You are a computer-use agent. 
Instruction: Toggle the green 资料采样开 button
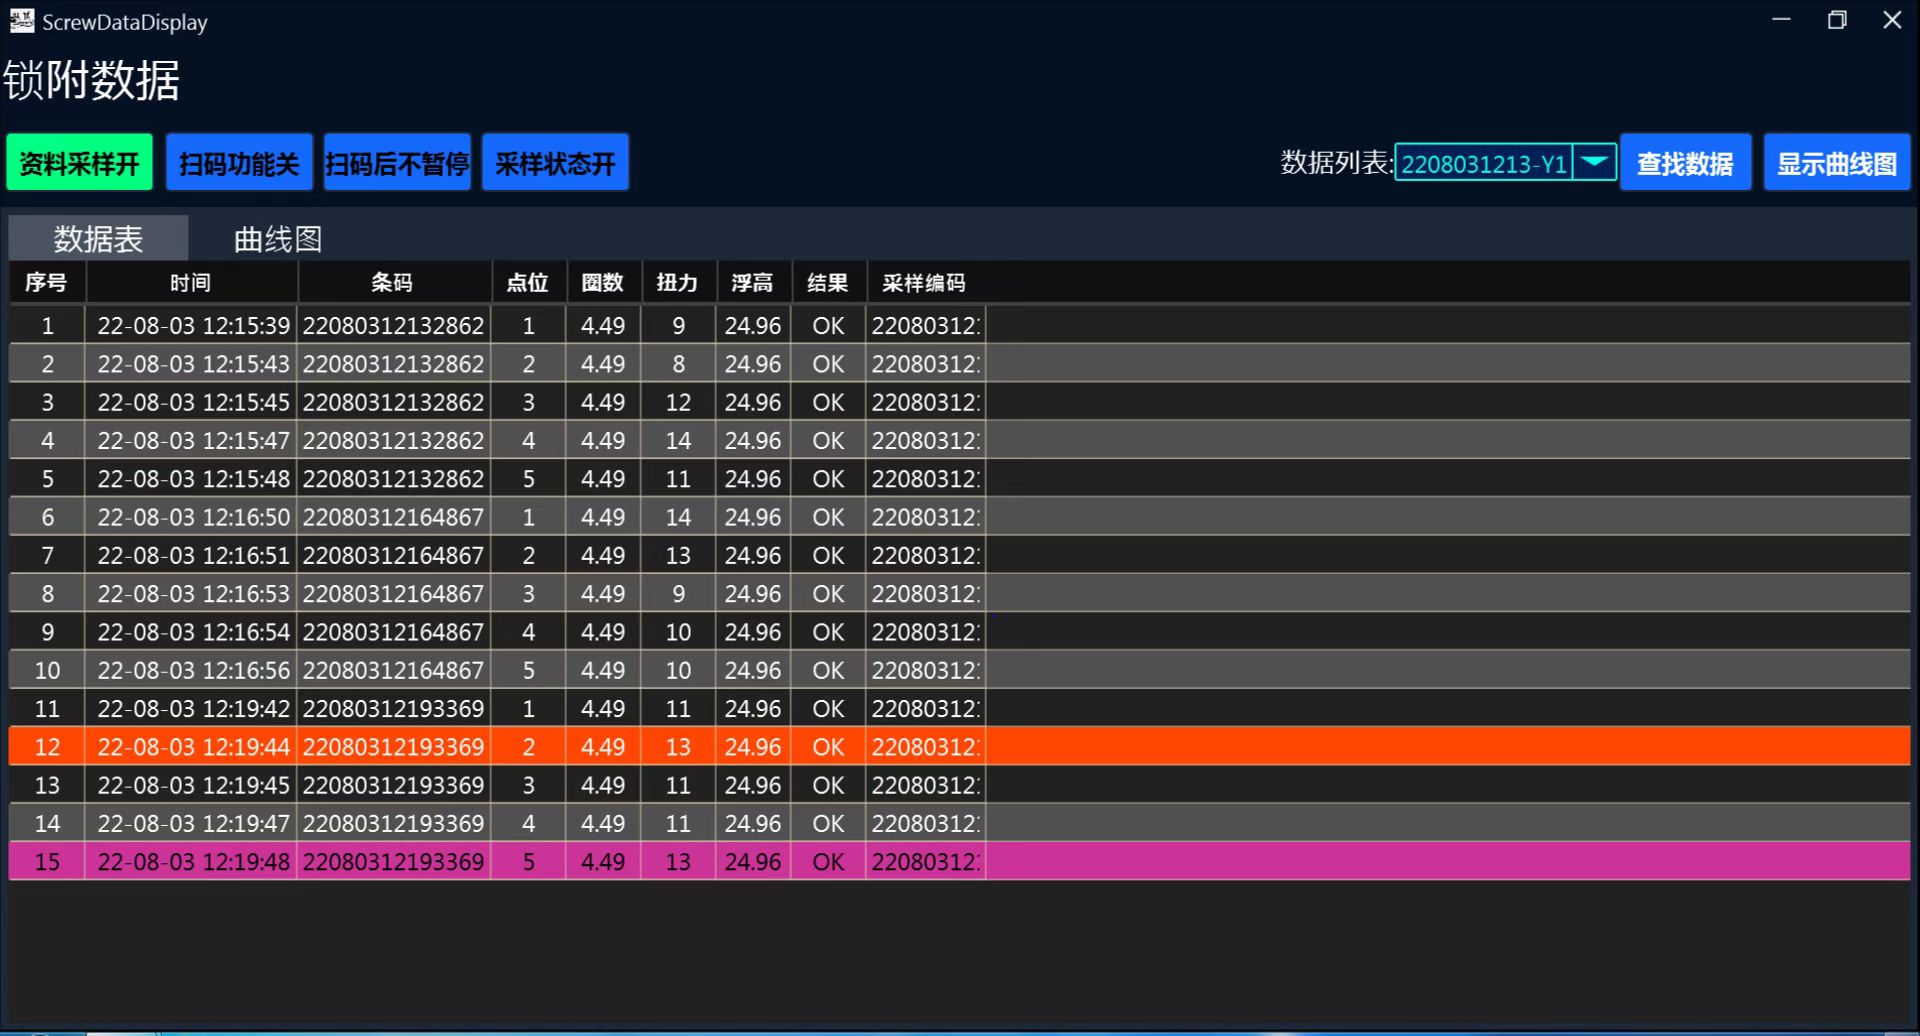pos(80,163)
